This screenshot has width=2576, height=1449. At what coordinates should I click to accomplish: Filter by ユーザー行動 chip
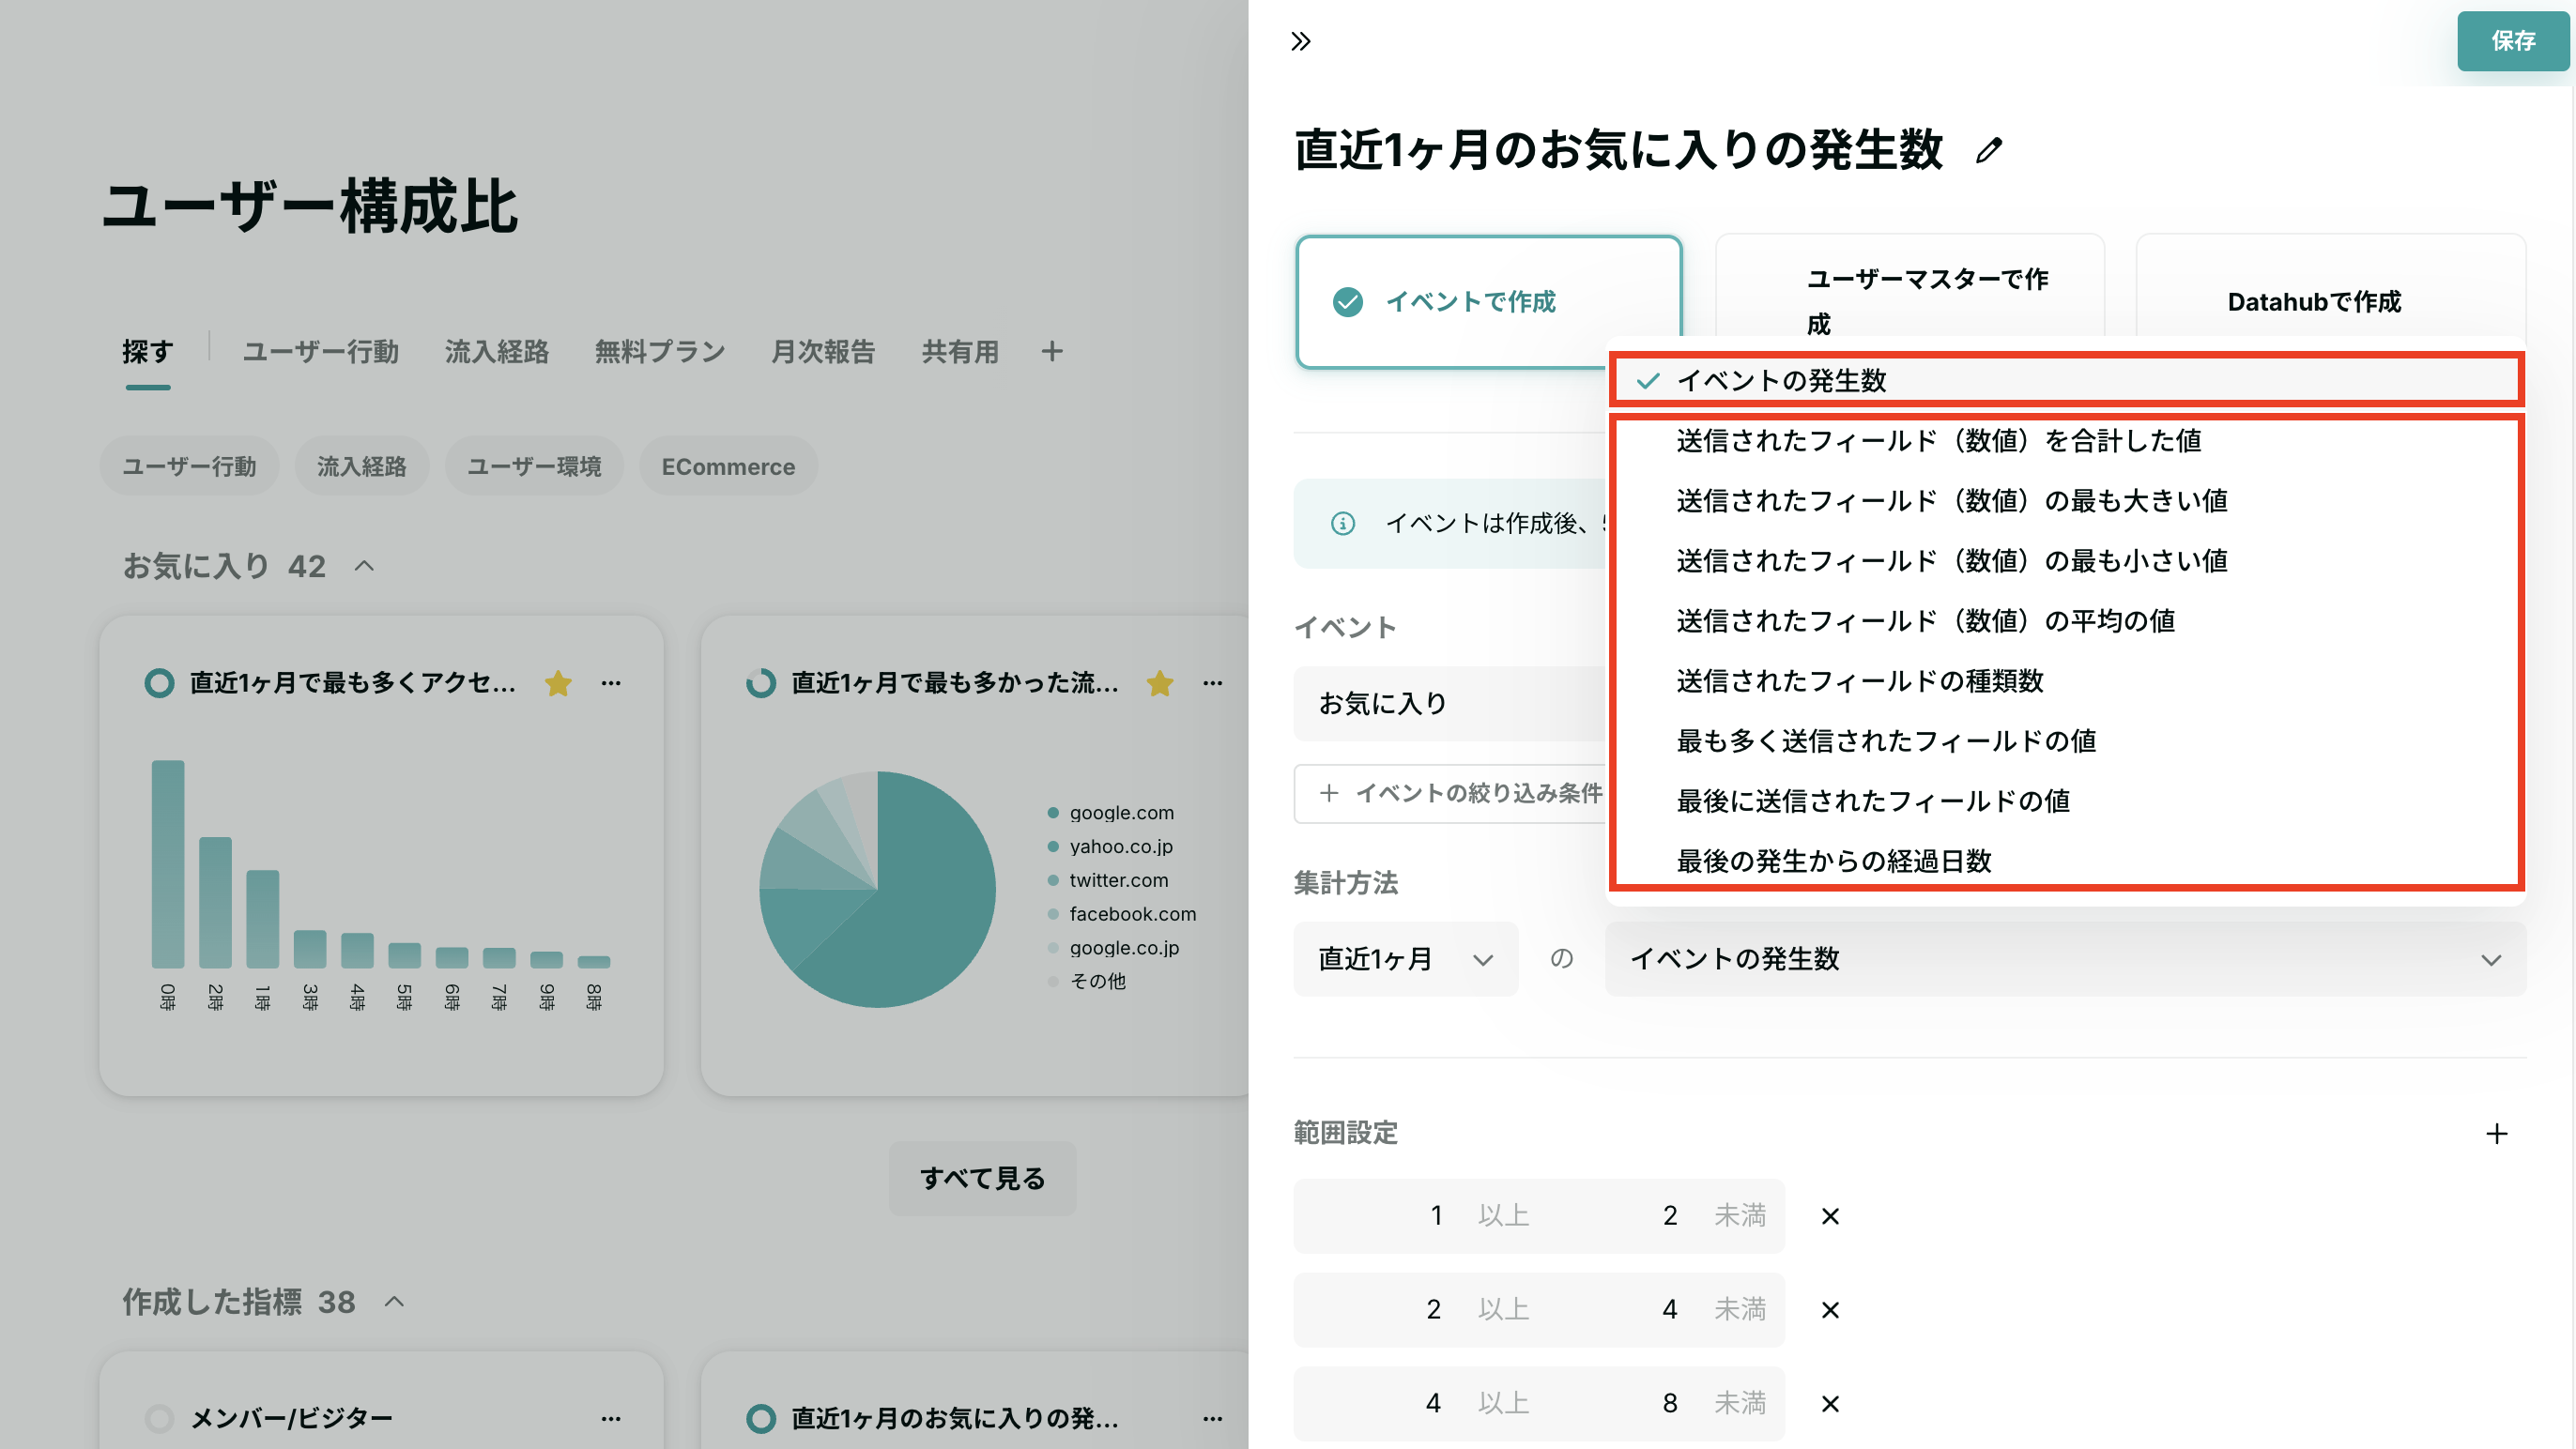click(189, 466)
